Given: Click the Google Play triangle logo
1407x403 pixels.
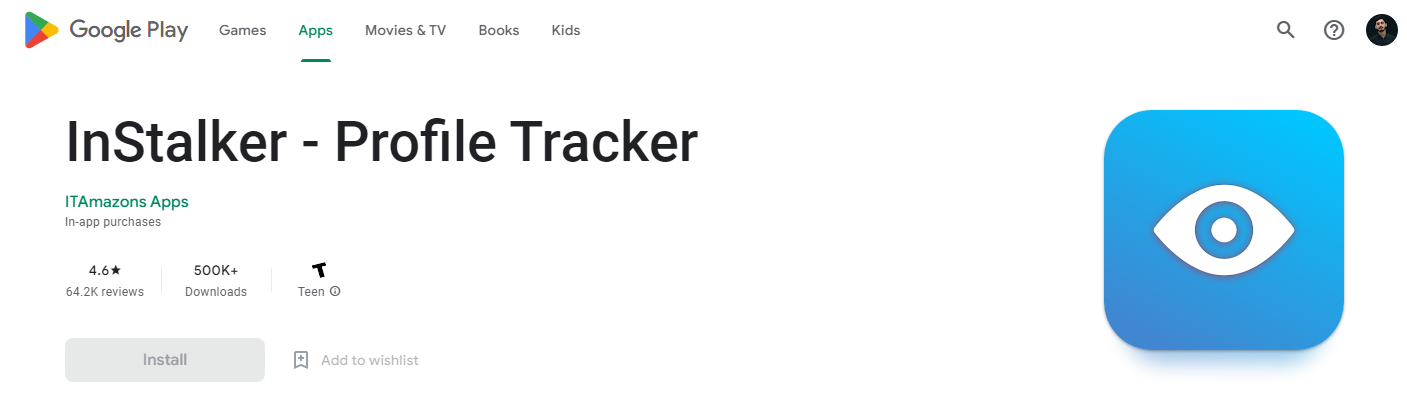Looking at the screenshot, I should coord(41,30).
